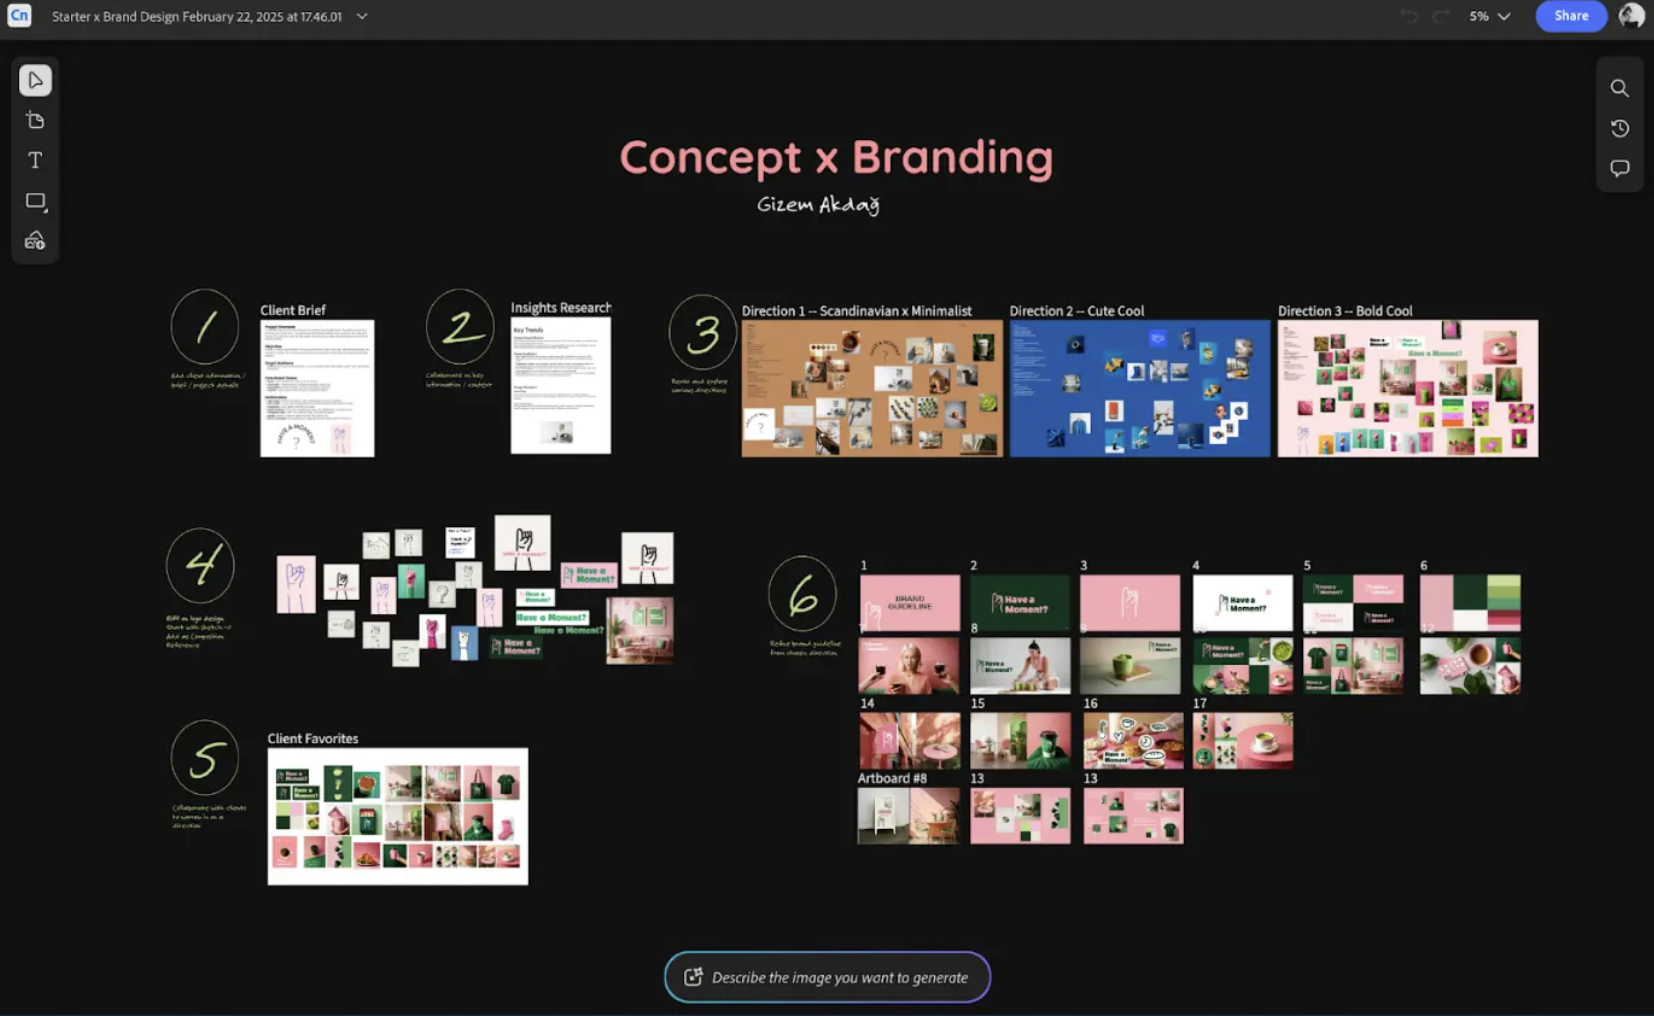The image size is (1654, 1016).
Task: Click the Adobe Cn home logo
Action: (19, 16)
